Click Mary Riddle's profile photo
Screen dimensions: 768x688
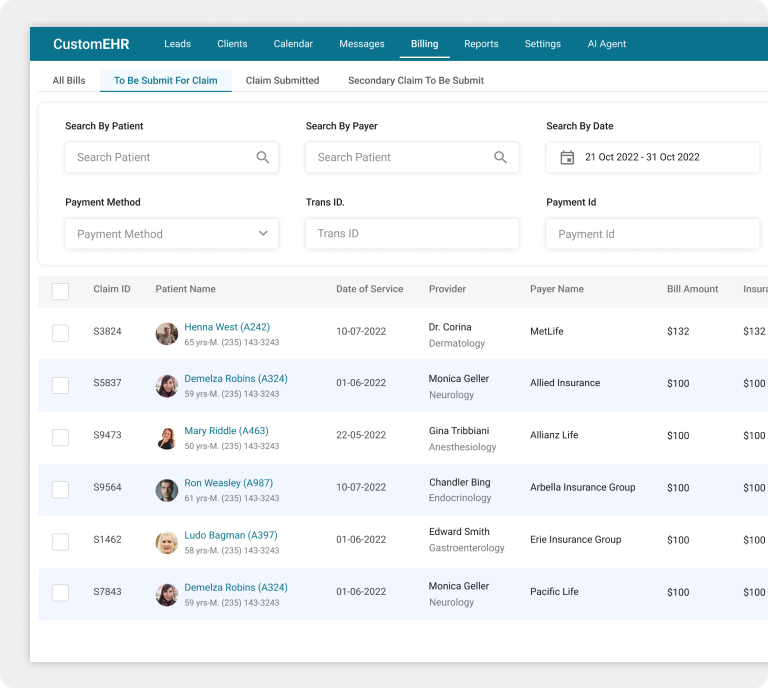tap(167, 438)
